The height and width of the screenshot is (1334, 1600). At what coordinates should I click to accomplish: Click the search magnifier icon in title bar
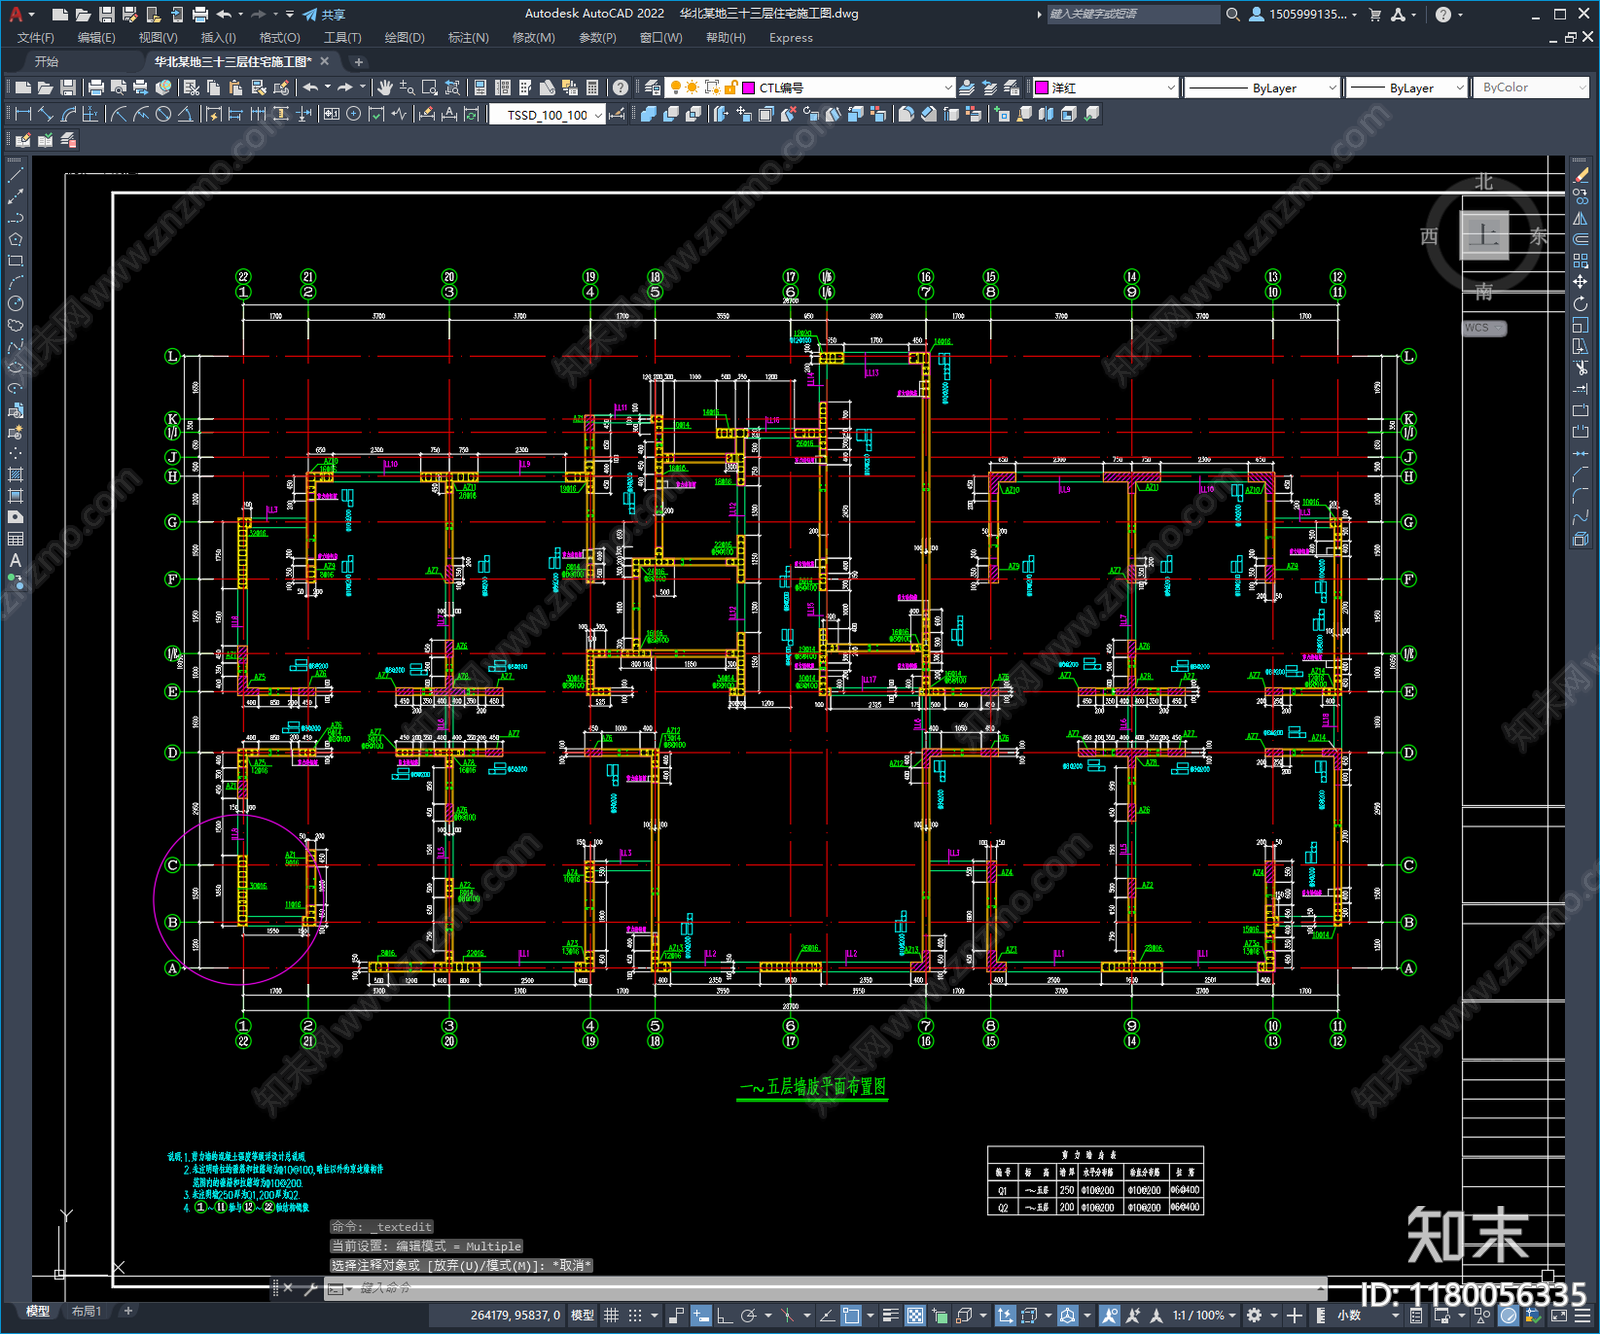click(1233, 14)
